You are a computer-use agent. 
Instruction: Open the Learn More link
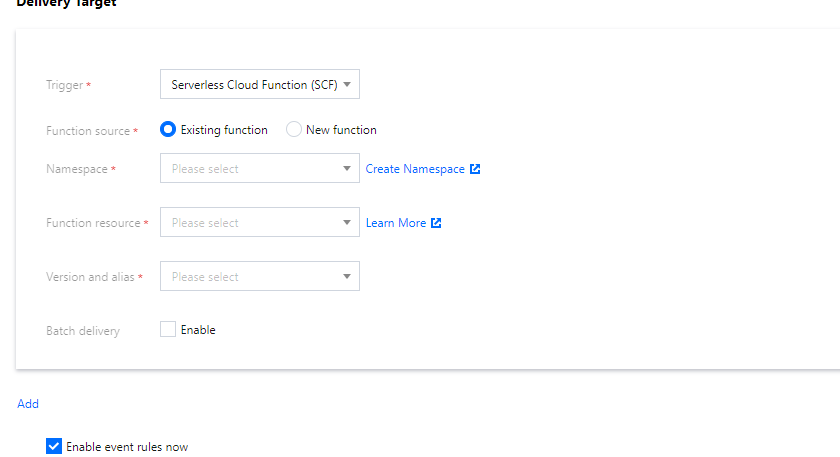coord(396,223)
